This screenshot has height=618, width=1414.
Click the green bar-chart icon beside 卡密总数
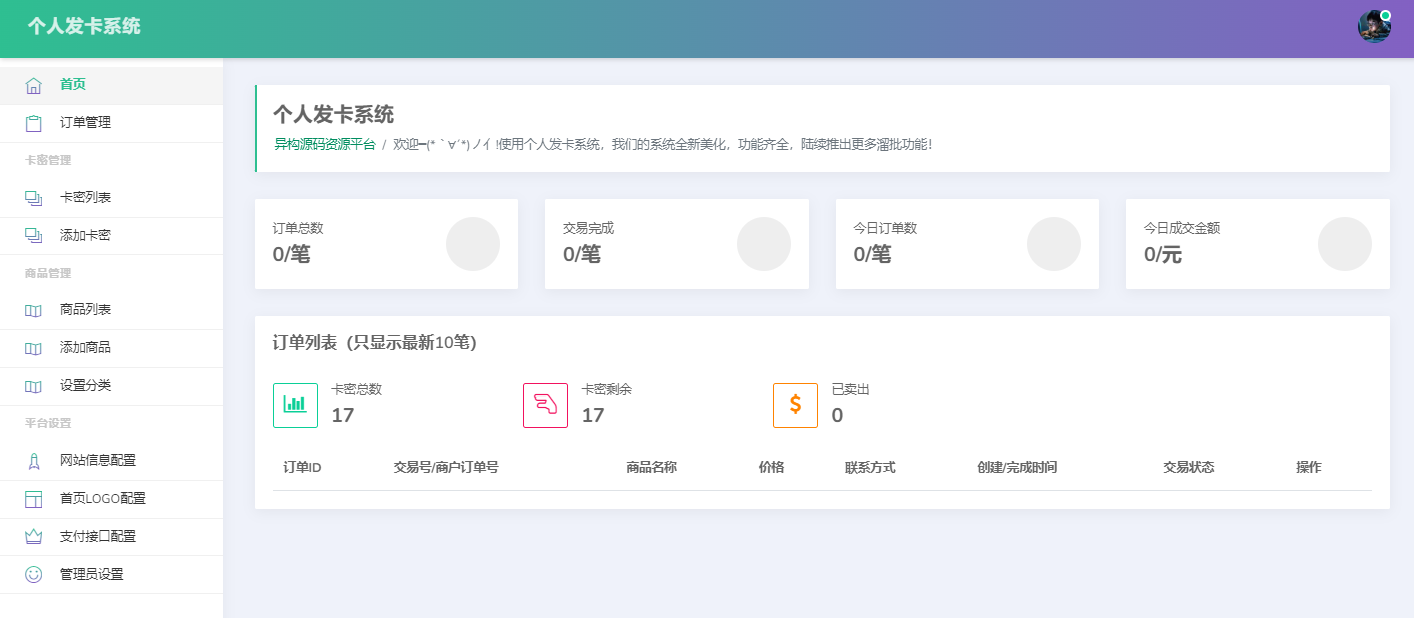[295, 405]
